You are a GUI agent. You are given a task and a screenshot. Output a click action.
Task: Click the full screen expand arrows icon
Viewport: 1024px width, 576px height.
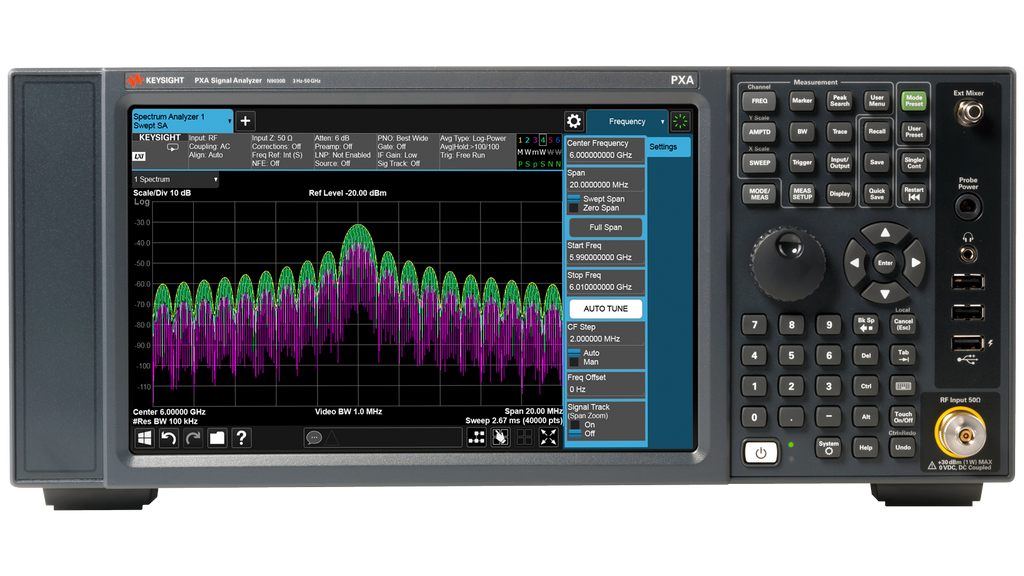(x=546, y=437)
